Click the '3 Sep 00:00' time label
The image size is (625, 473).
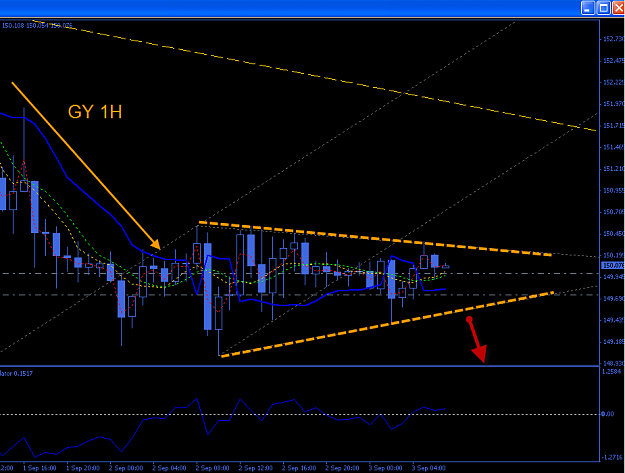(x=385, y=468)
